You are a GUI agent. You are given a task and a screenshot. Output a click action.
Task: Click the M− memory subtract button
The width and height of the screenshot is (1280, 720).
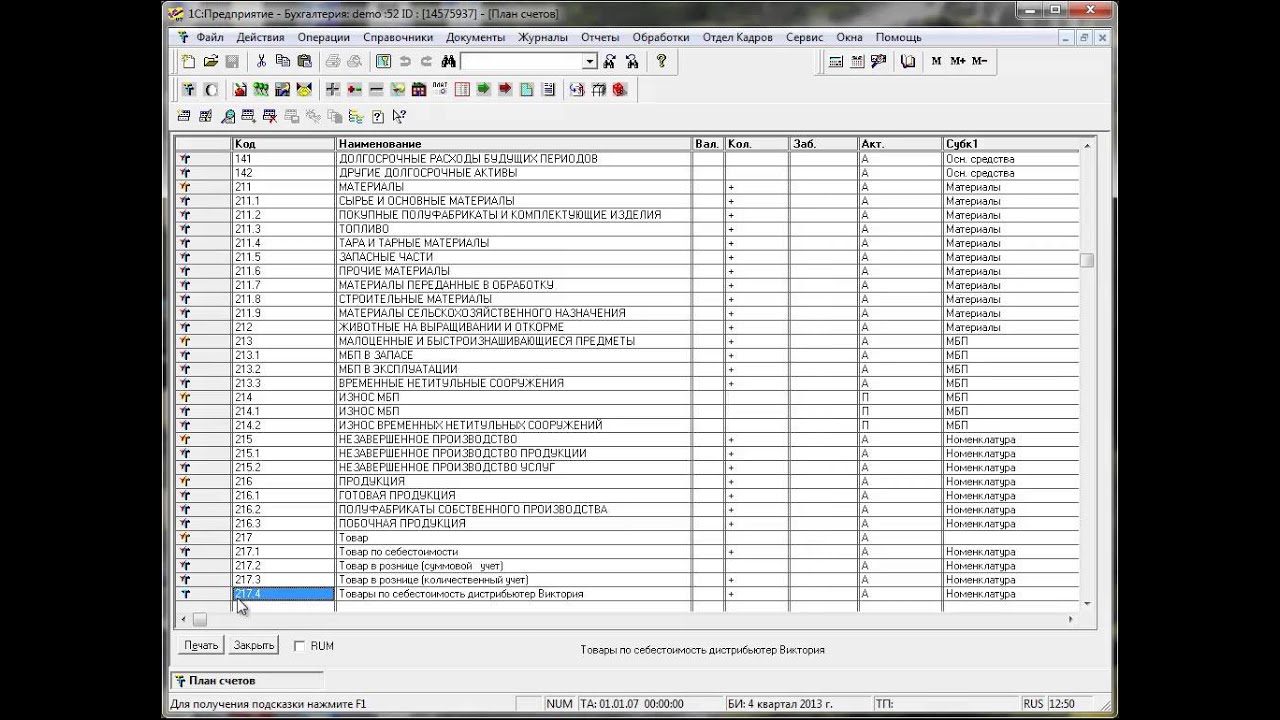979,62
